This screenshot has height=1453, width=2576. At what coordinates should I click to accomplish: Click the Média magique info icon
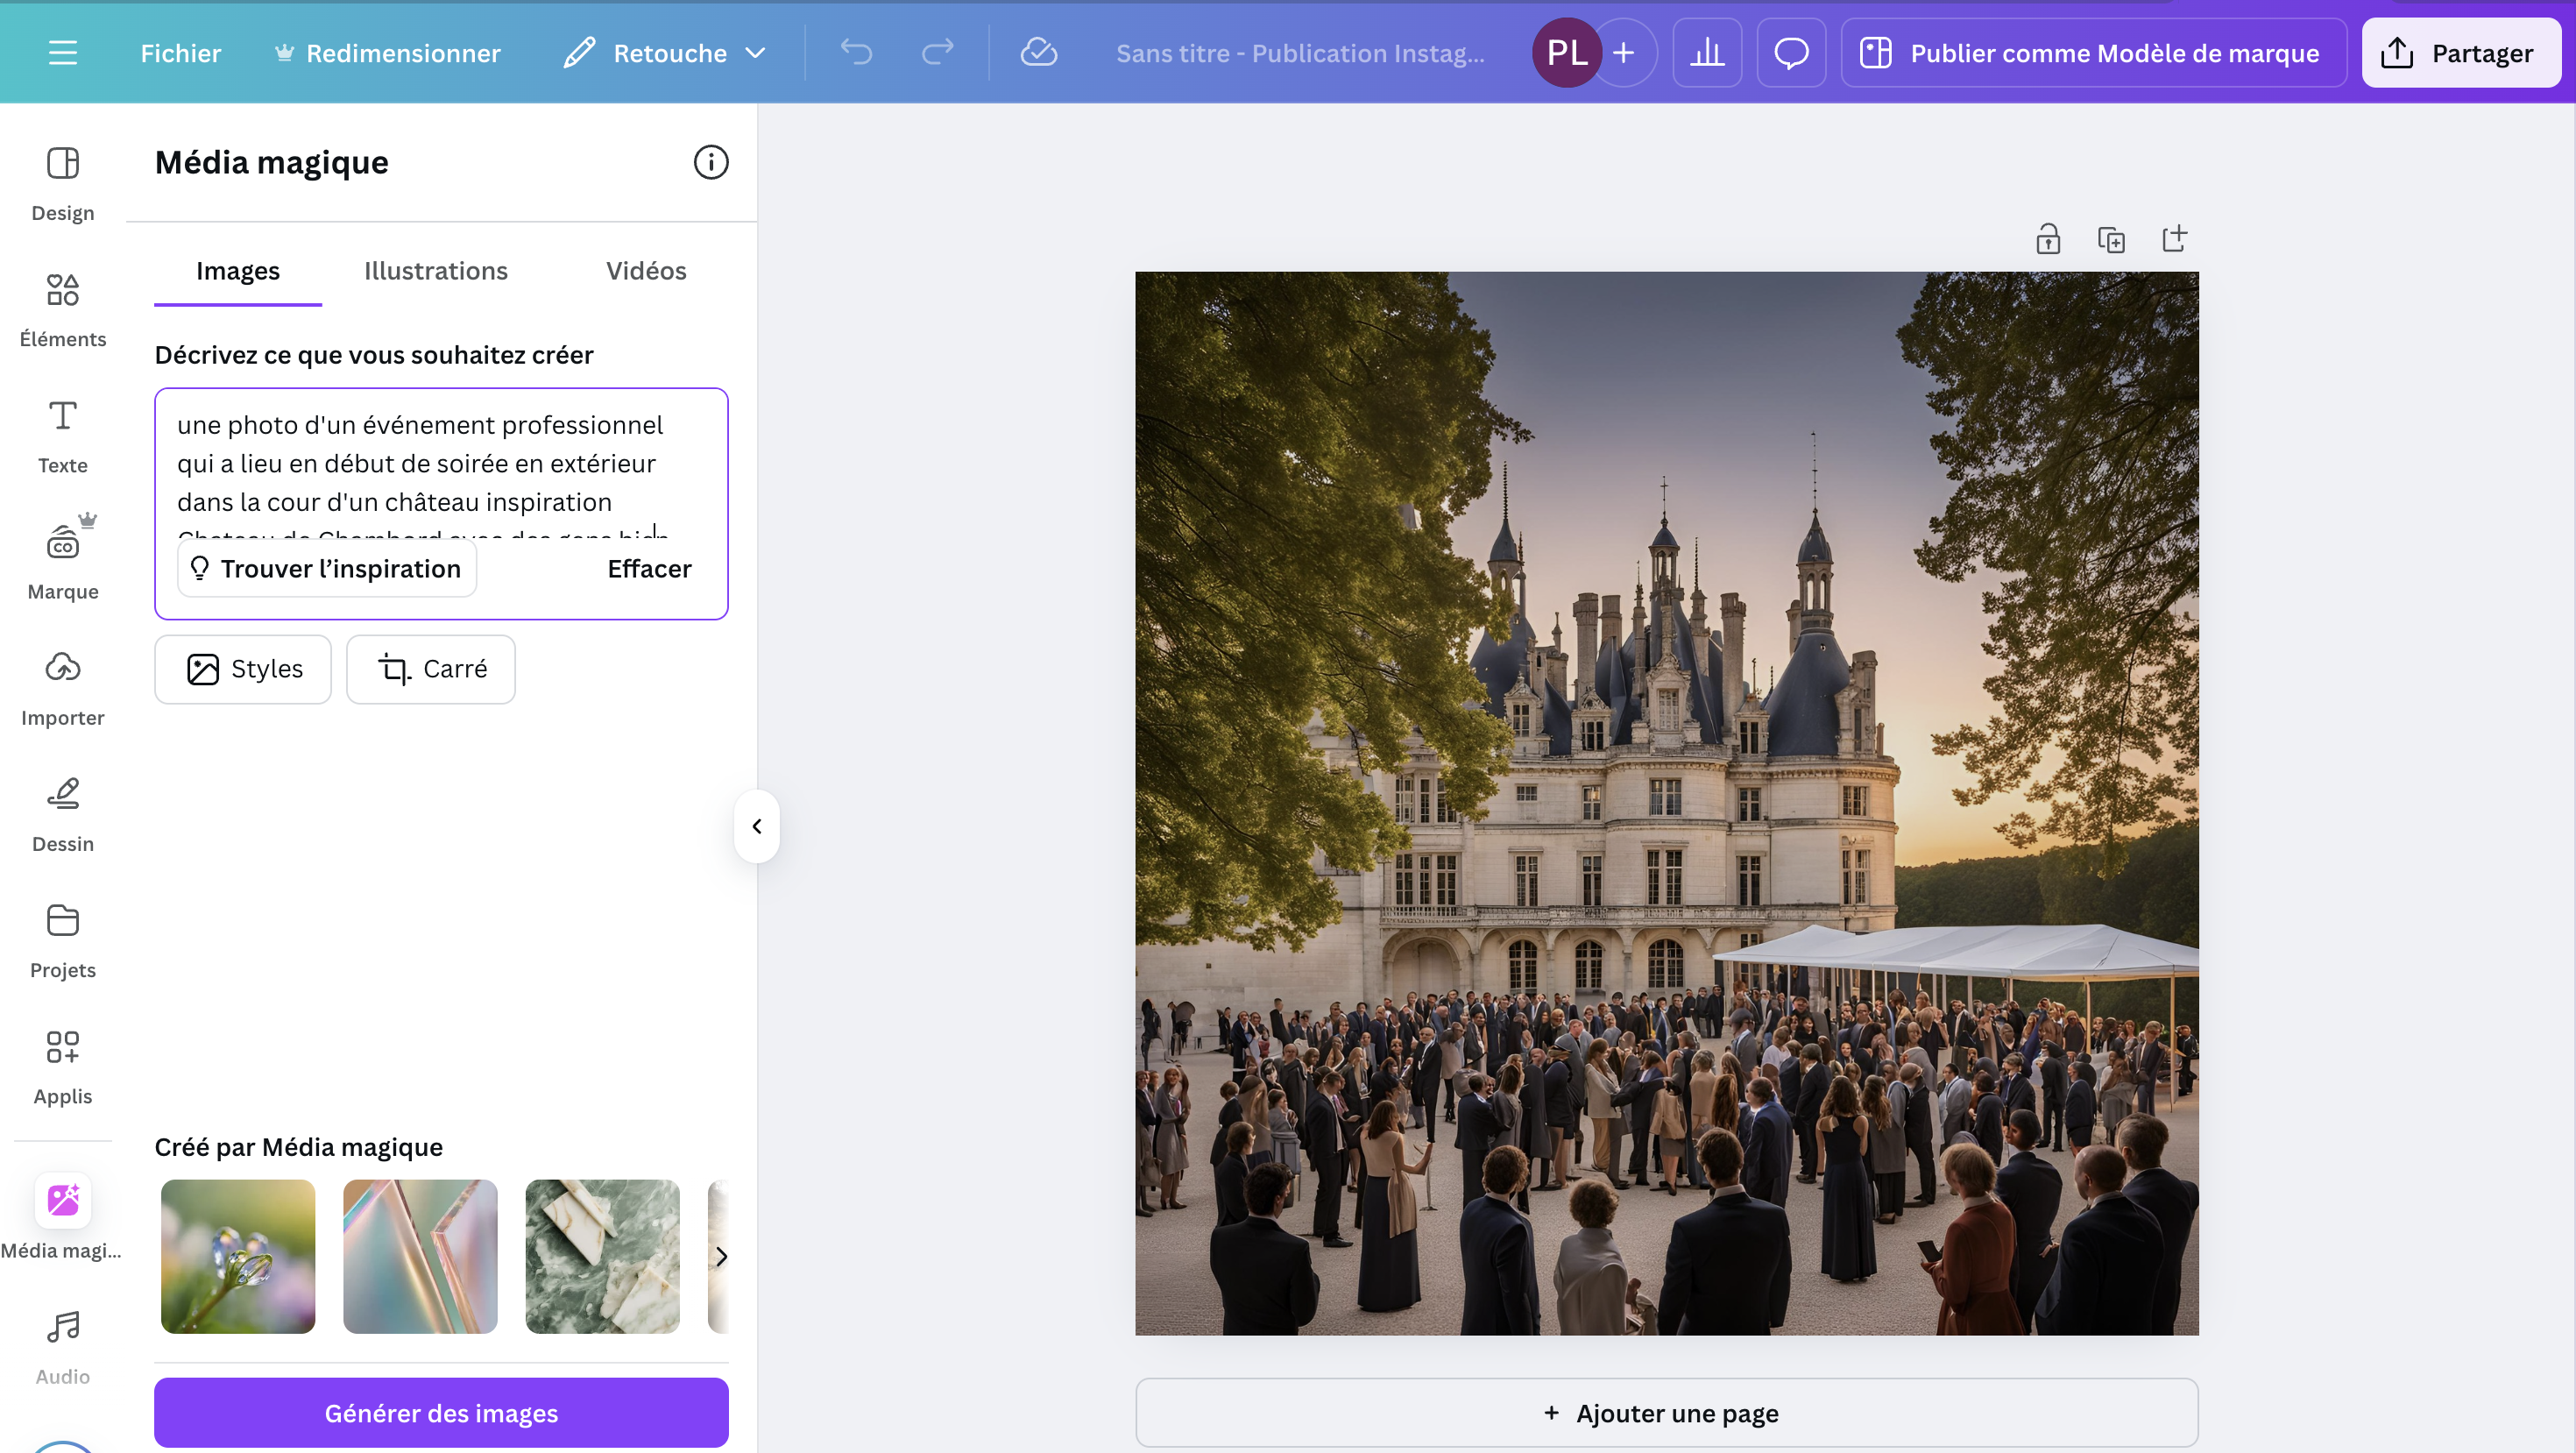(x=711, y=162)
